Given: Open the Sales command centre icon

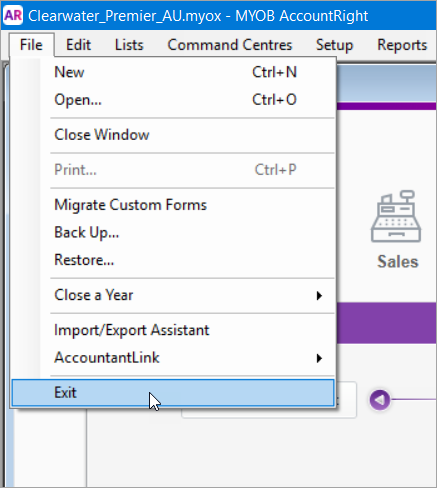Looking at the screenshot, I should point(396,229).
